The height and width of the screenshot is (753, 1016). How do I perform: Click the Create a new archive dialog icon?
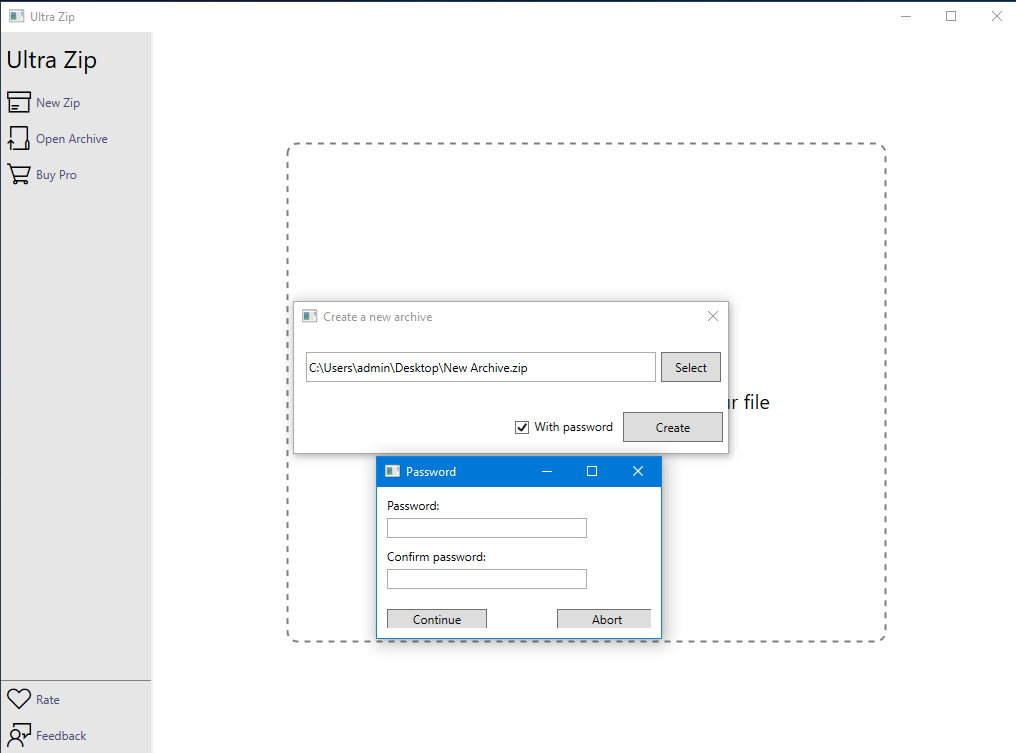tap(310, 315)
